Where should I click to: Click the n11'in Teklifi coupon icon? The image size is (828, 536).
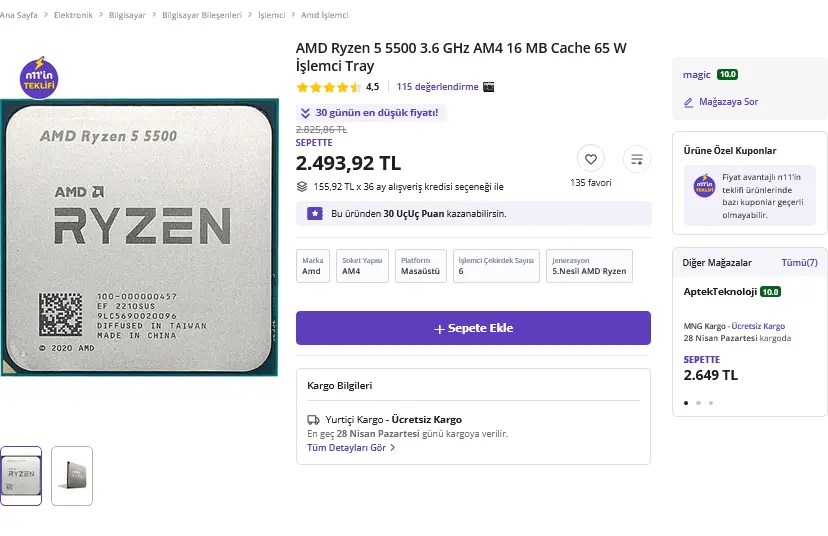pyautogui.click(x=704, y=186)
